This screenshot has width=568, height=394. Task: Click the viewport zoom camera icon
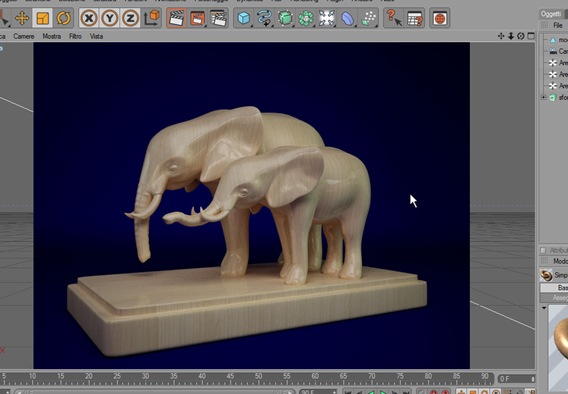tap(511, 36)
